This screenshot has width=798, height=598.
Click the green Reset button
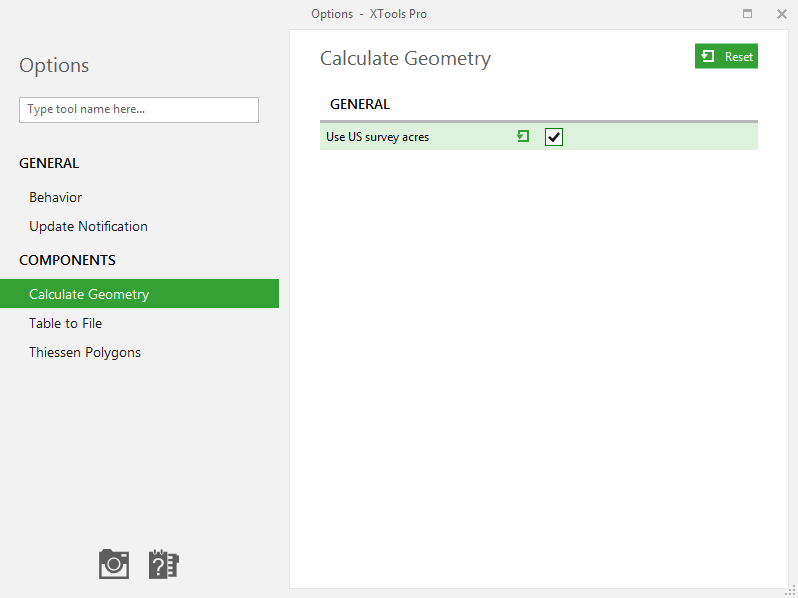click(x=726, y=56)
